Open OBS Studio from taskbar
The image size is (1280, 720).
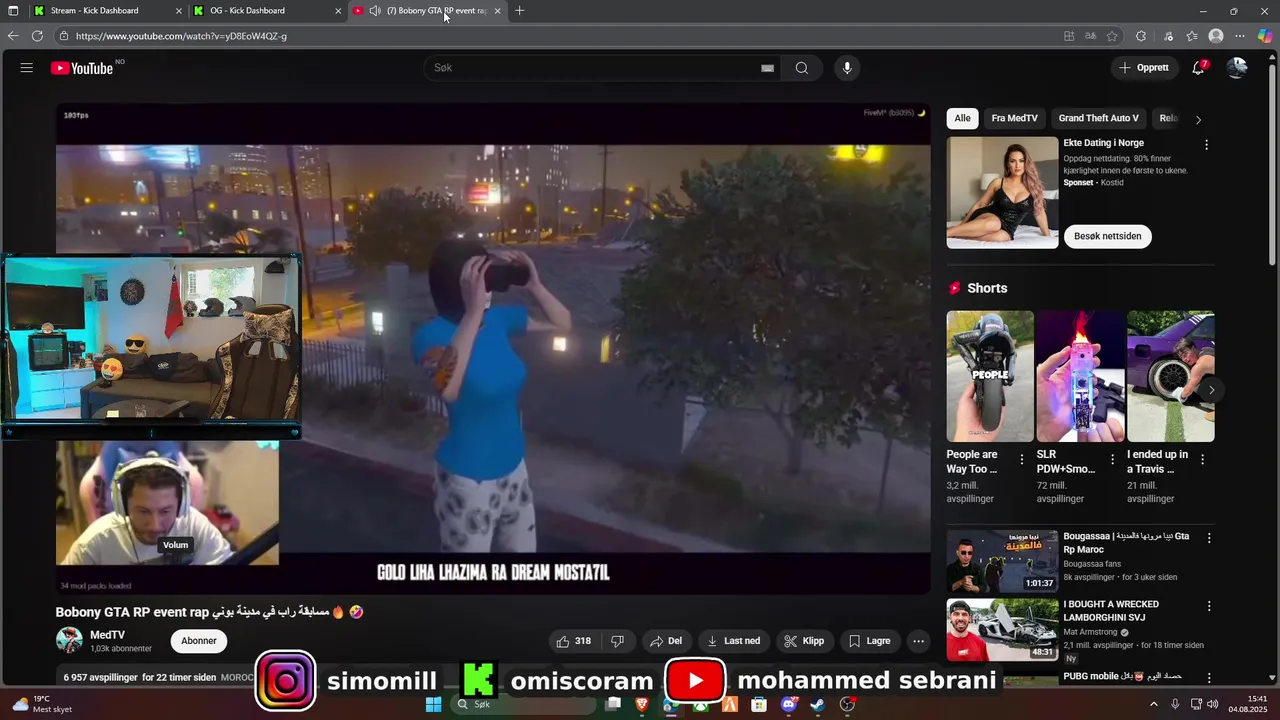pos(848,704)
